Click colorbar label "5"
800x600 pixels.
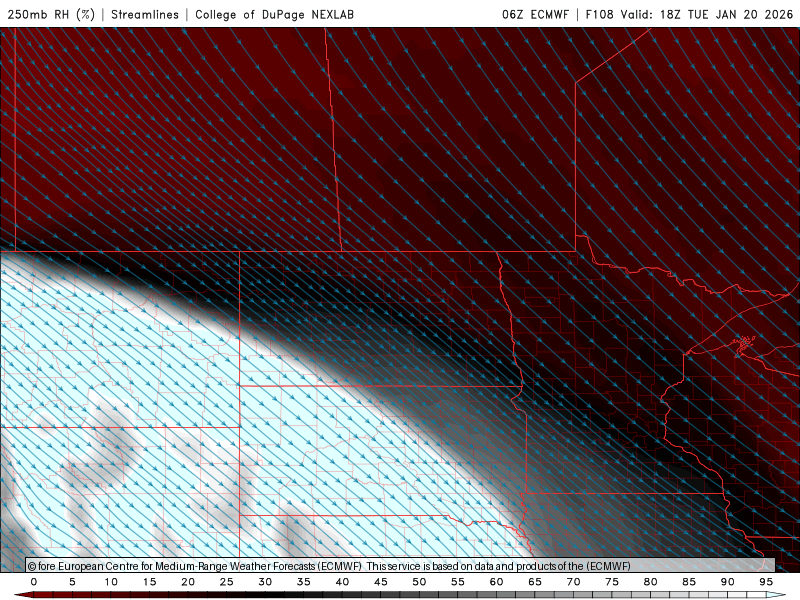click(72, 582)
